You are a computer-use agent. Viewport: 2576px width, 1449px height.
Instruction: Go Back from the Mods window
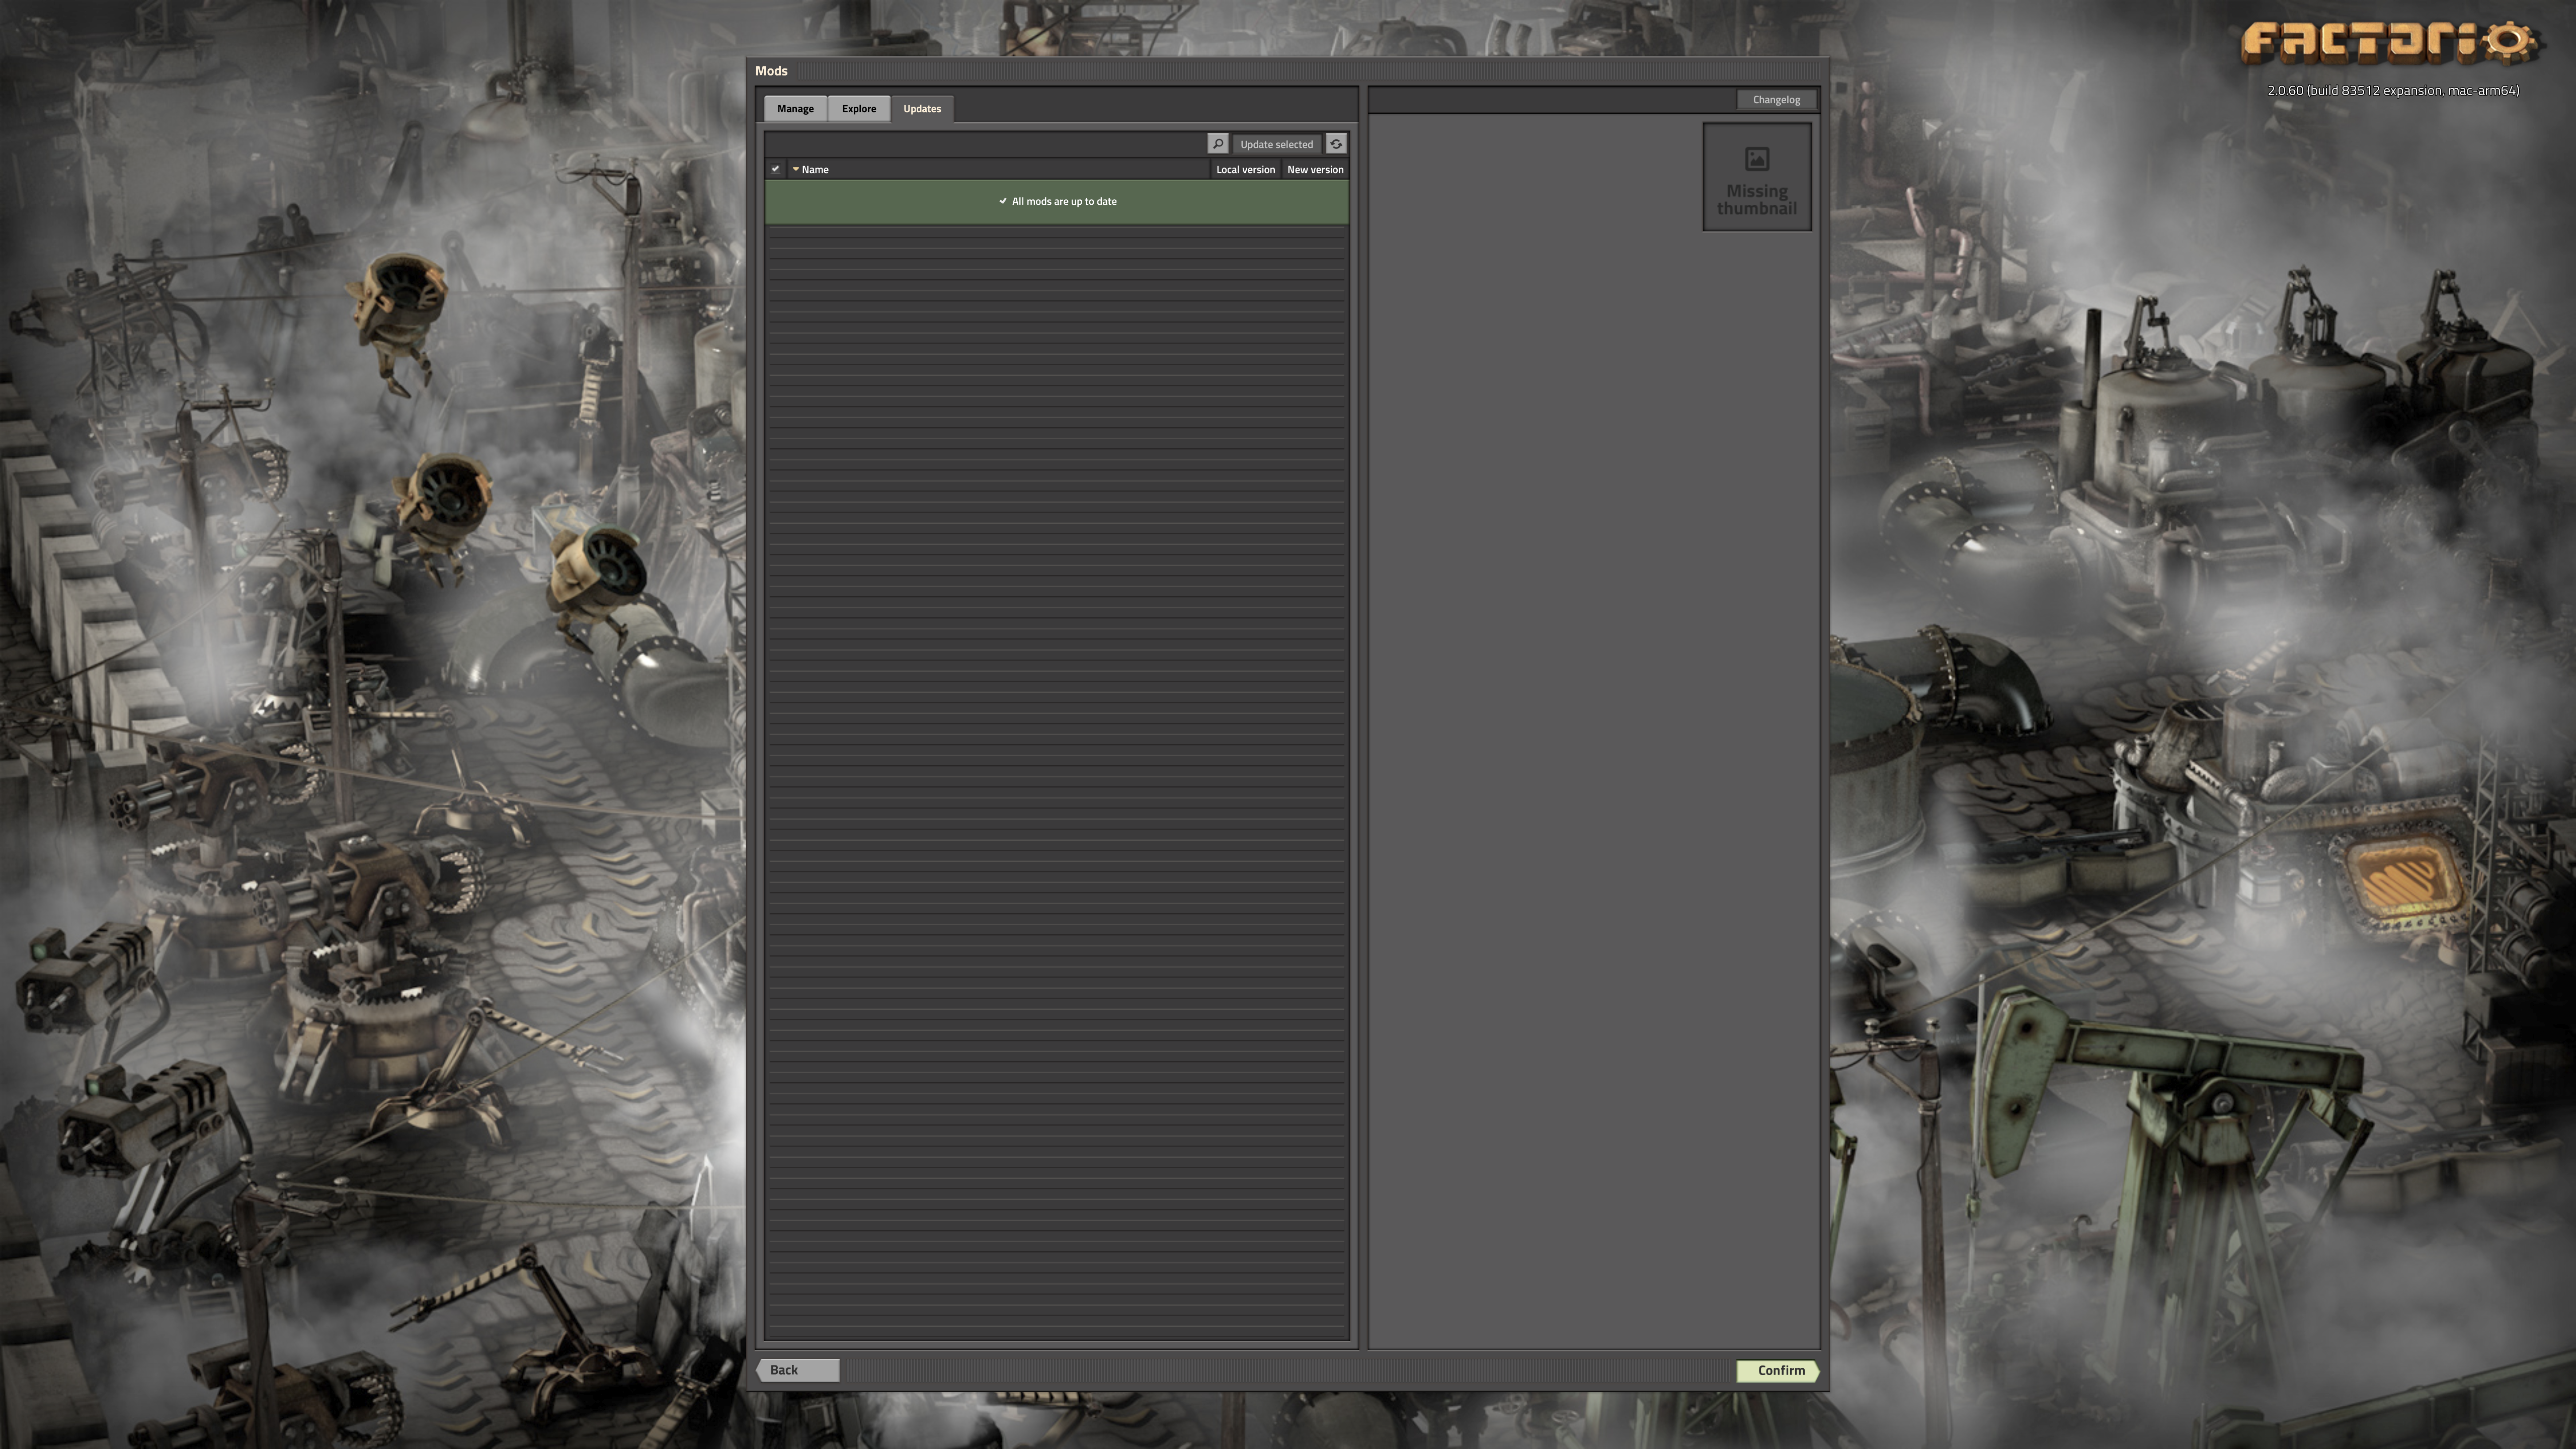(x=797, y=1370)
